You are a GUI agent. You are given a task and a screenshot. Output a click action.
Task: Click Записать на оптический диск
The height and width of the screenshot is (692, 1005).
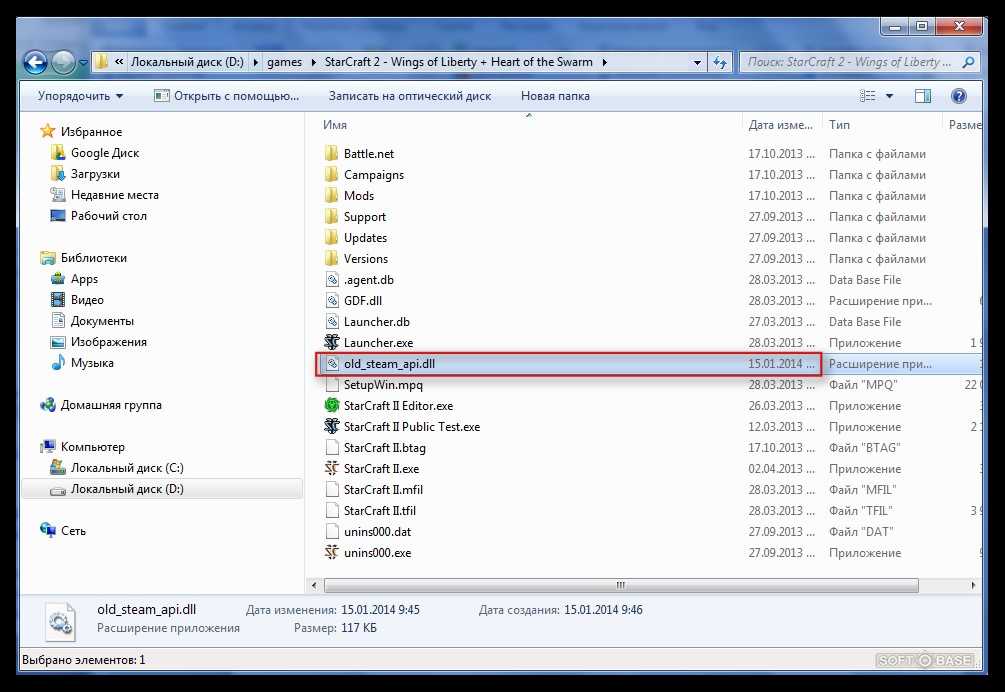coord(410,96)
